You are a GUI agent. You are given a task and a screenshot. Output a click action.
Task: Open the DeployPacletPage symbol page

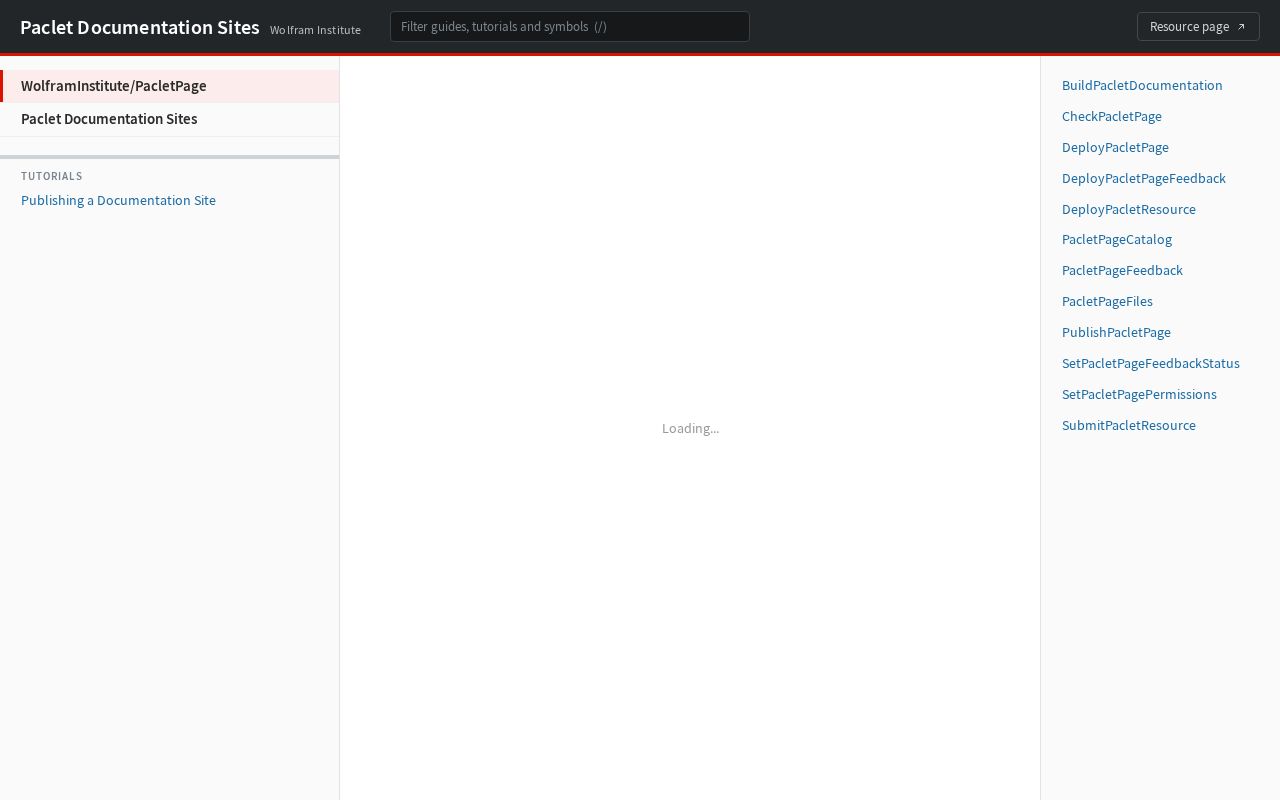[1115, 147]
